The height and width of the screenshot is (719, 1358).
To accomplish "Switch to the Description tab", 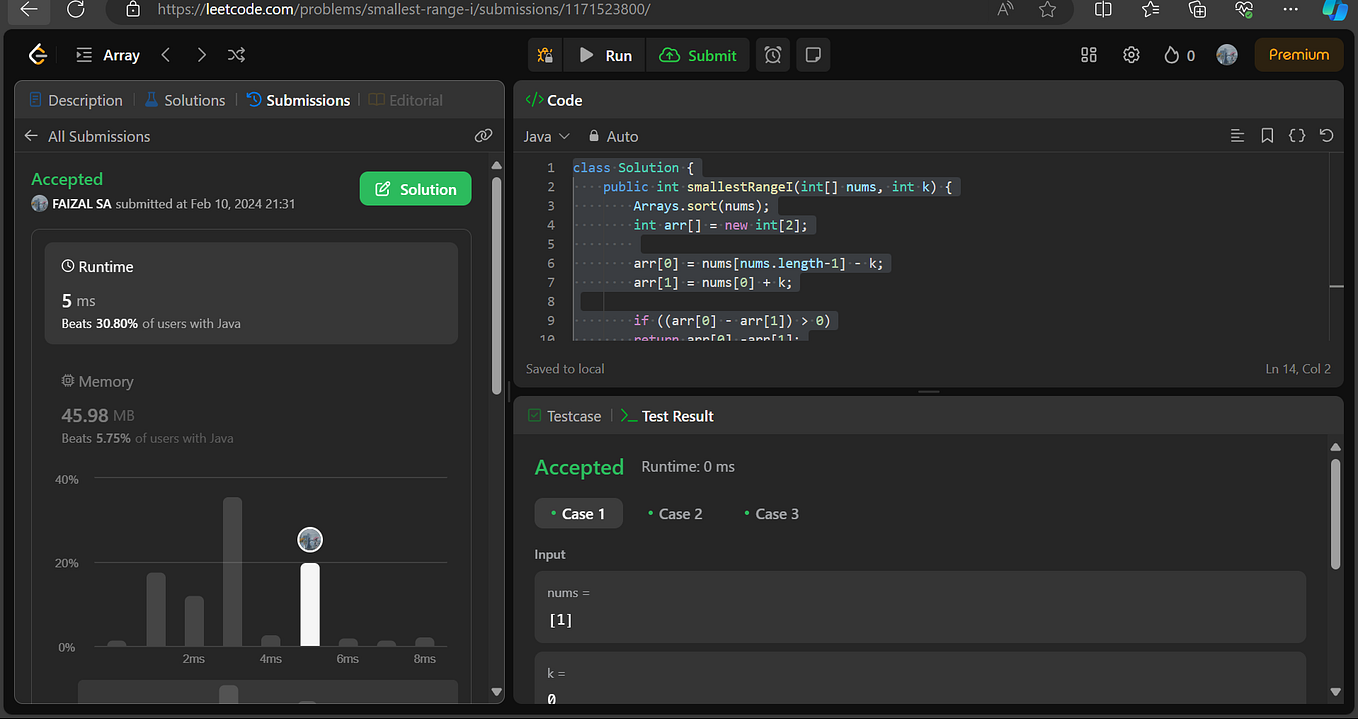I will (x=76, y=100).
